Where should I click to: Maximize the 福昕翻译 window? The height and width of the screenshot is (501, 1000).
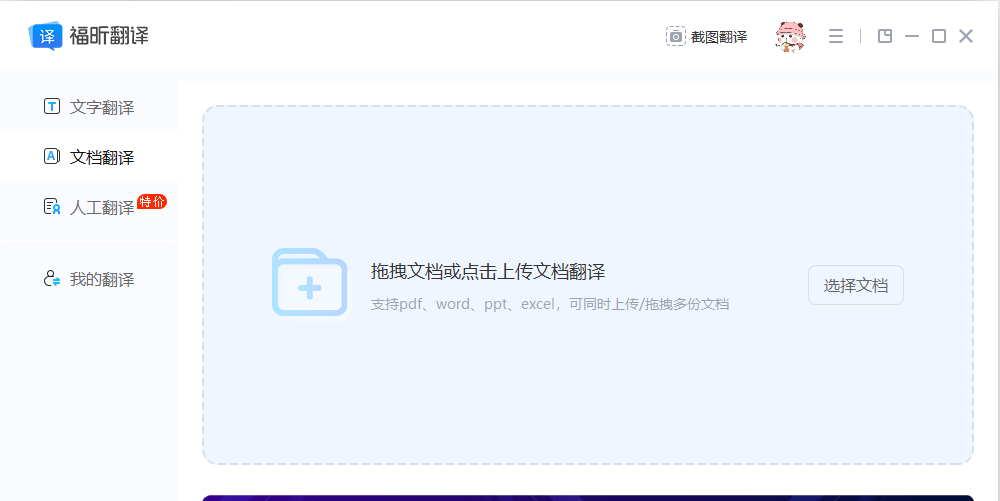[939, 36]
